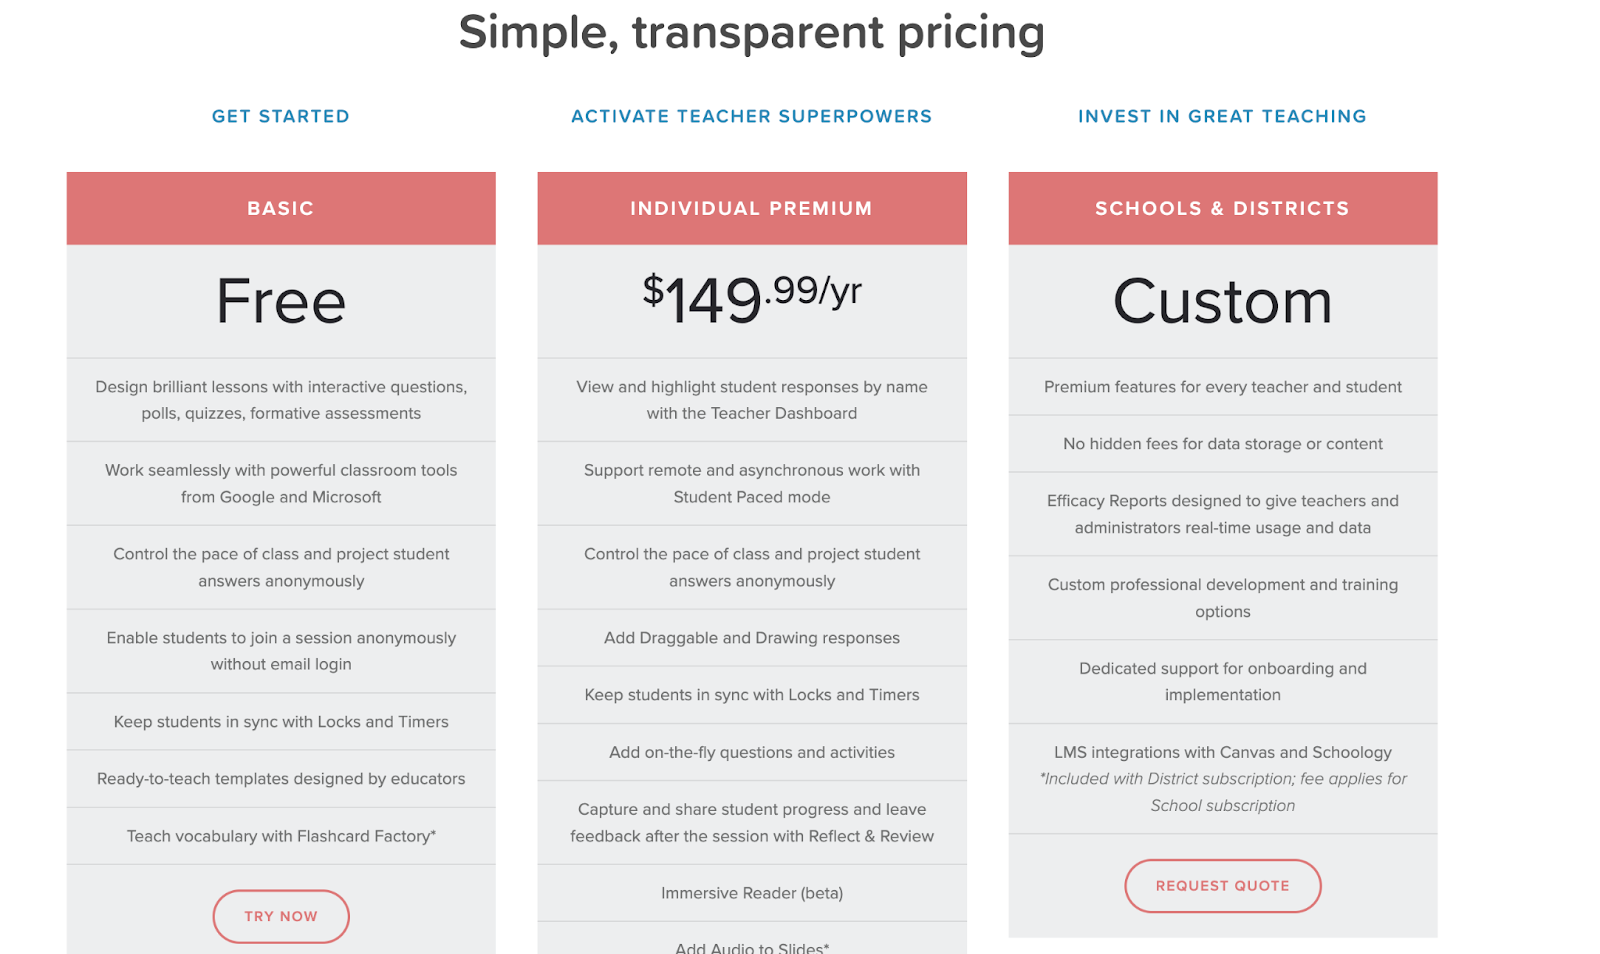Select the SCHOOLS & DISTRICTS plan header
The image size is (1600, 954).
[x=1222, y=208]
